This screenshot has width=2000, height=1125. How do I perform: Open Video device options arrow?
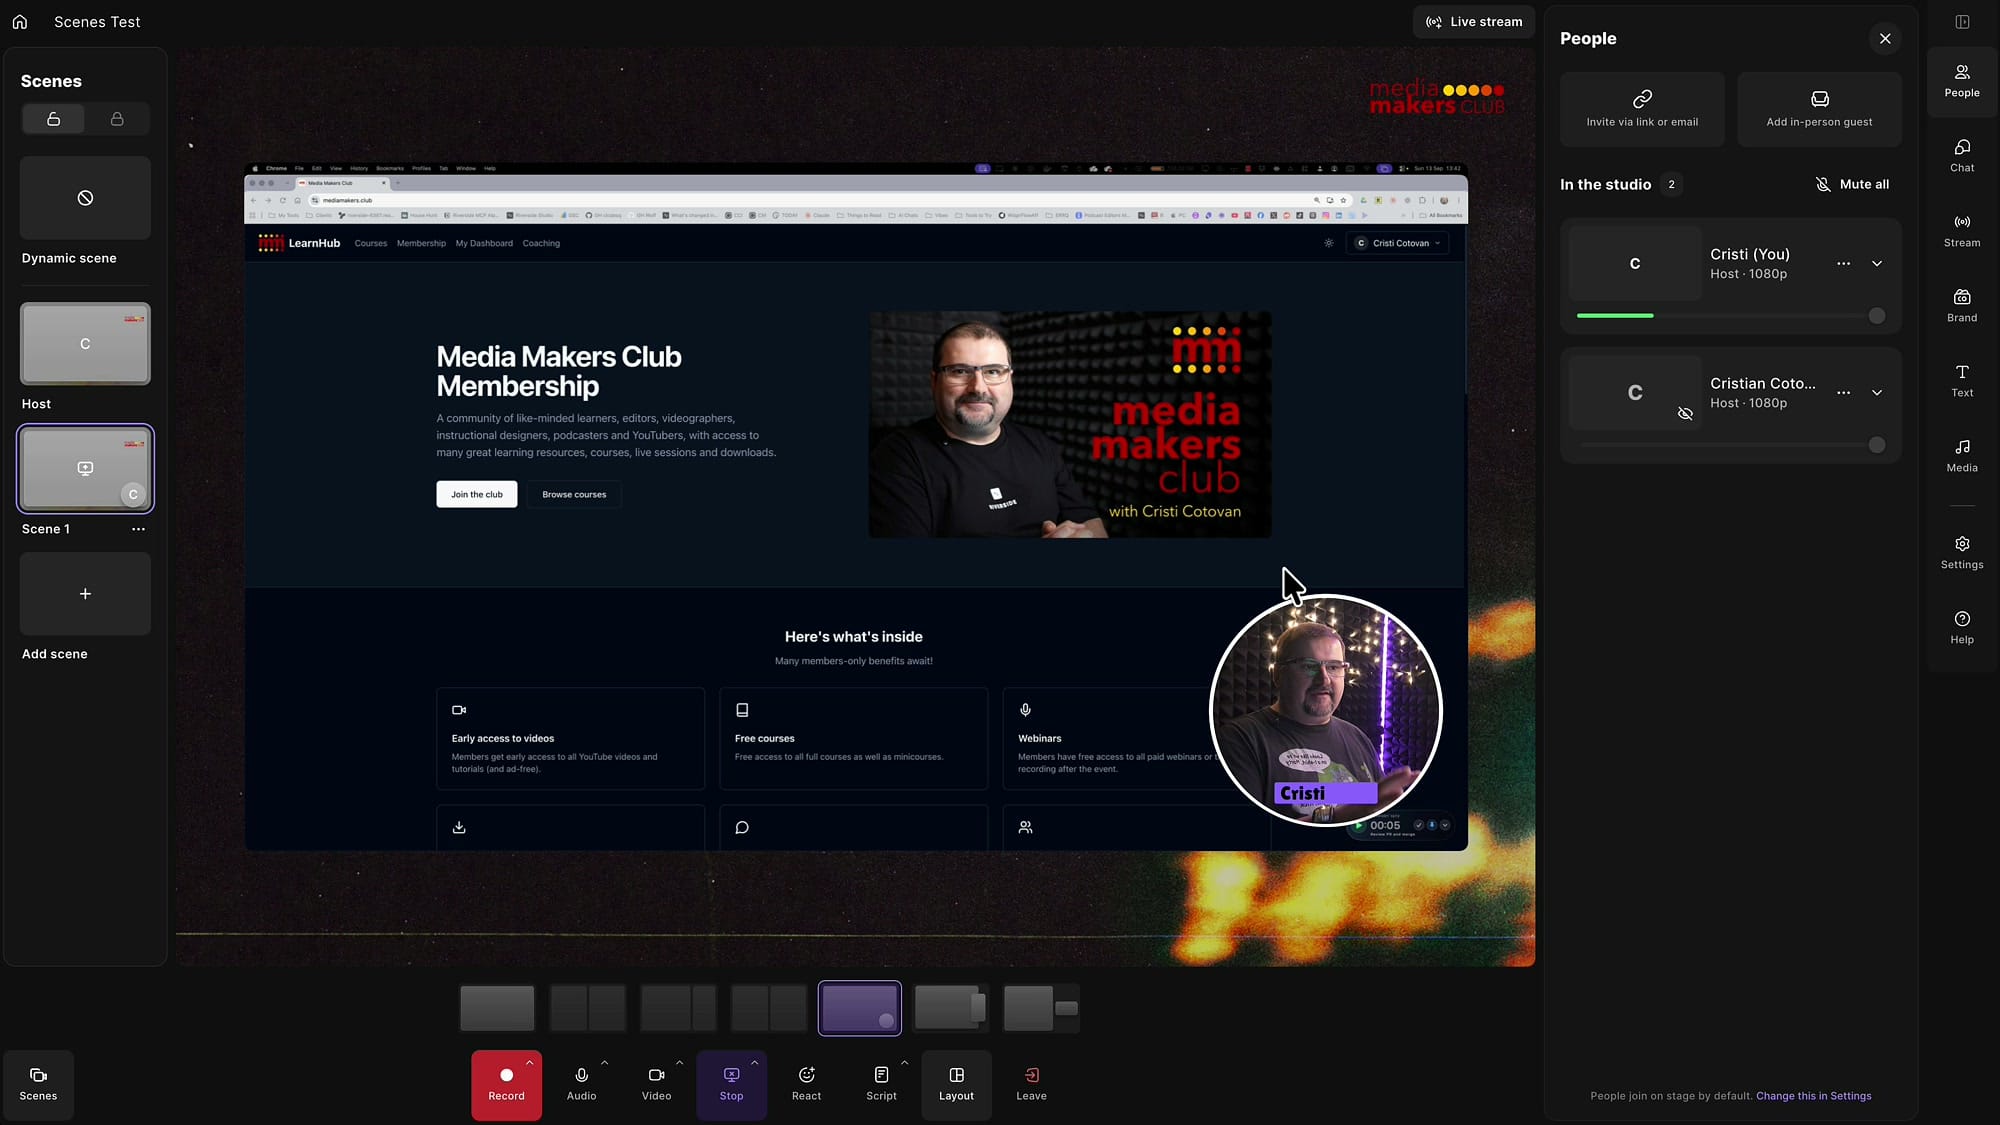click(x=679, y=1063)
